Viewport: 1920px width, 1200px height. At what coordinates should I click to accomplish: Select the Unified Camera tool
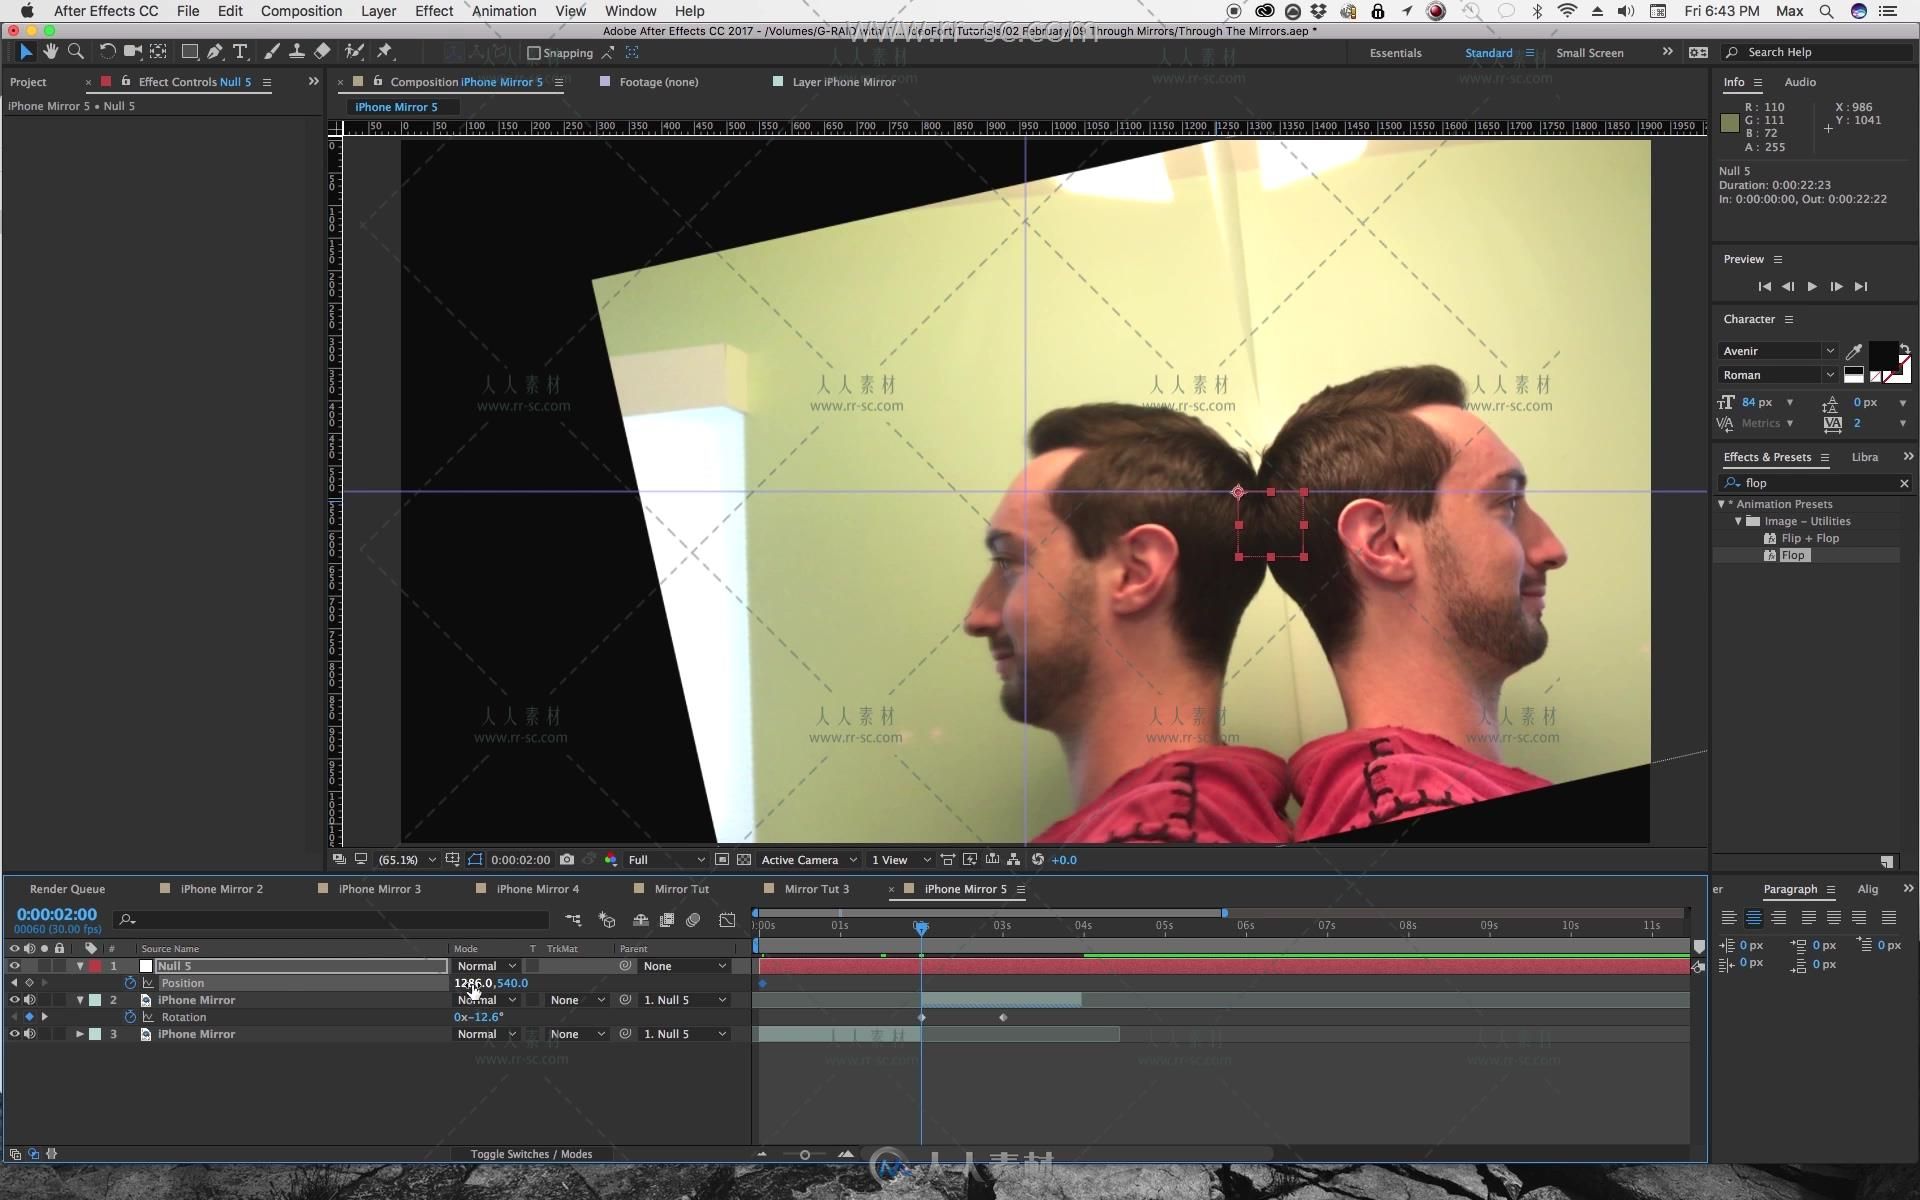click(132, 52)
